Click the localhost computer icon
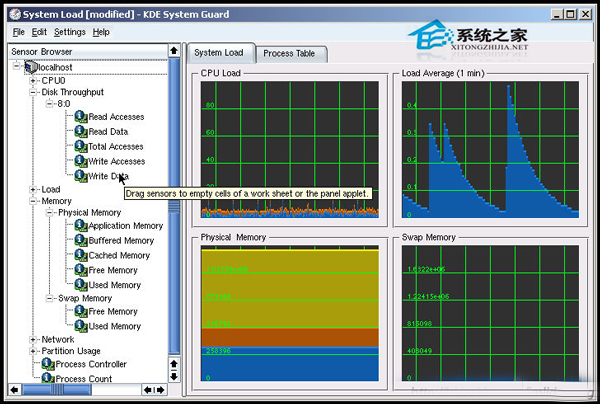600x404 pixels. (x=30, y=67)
